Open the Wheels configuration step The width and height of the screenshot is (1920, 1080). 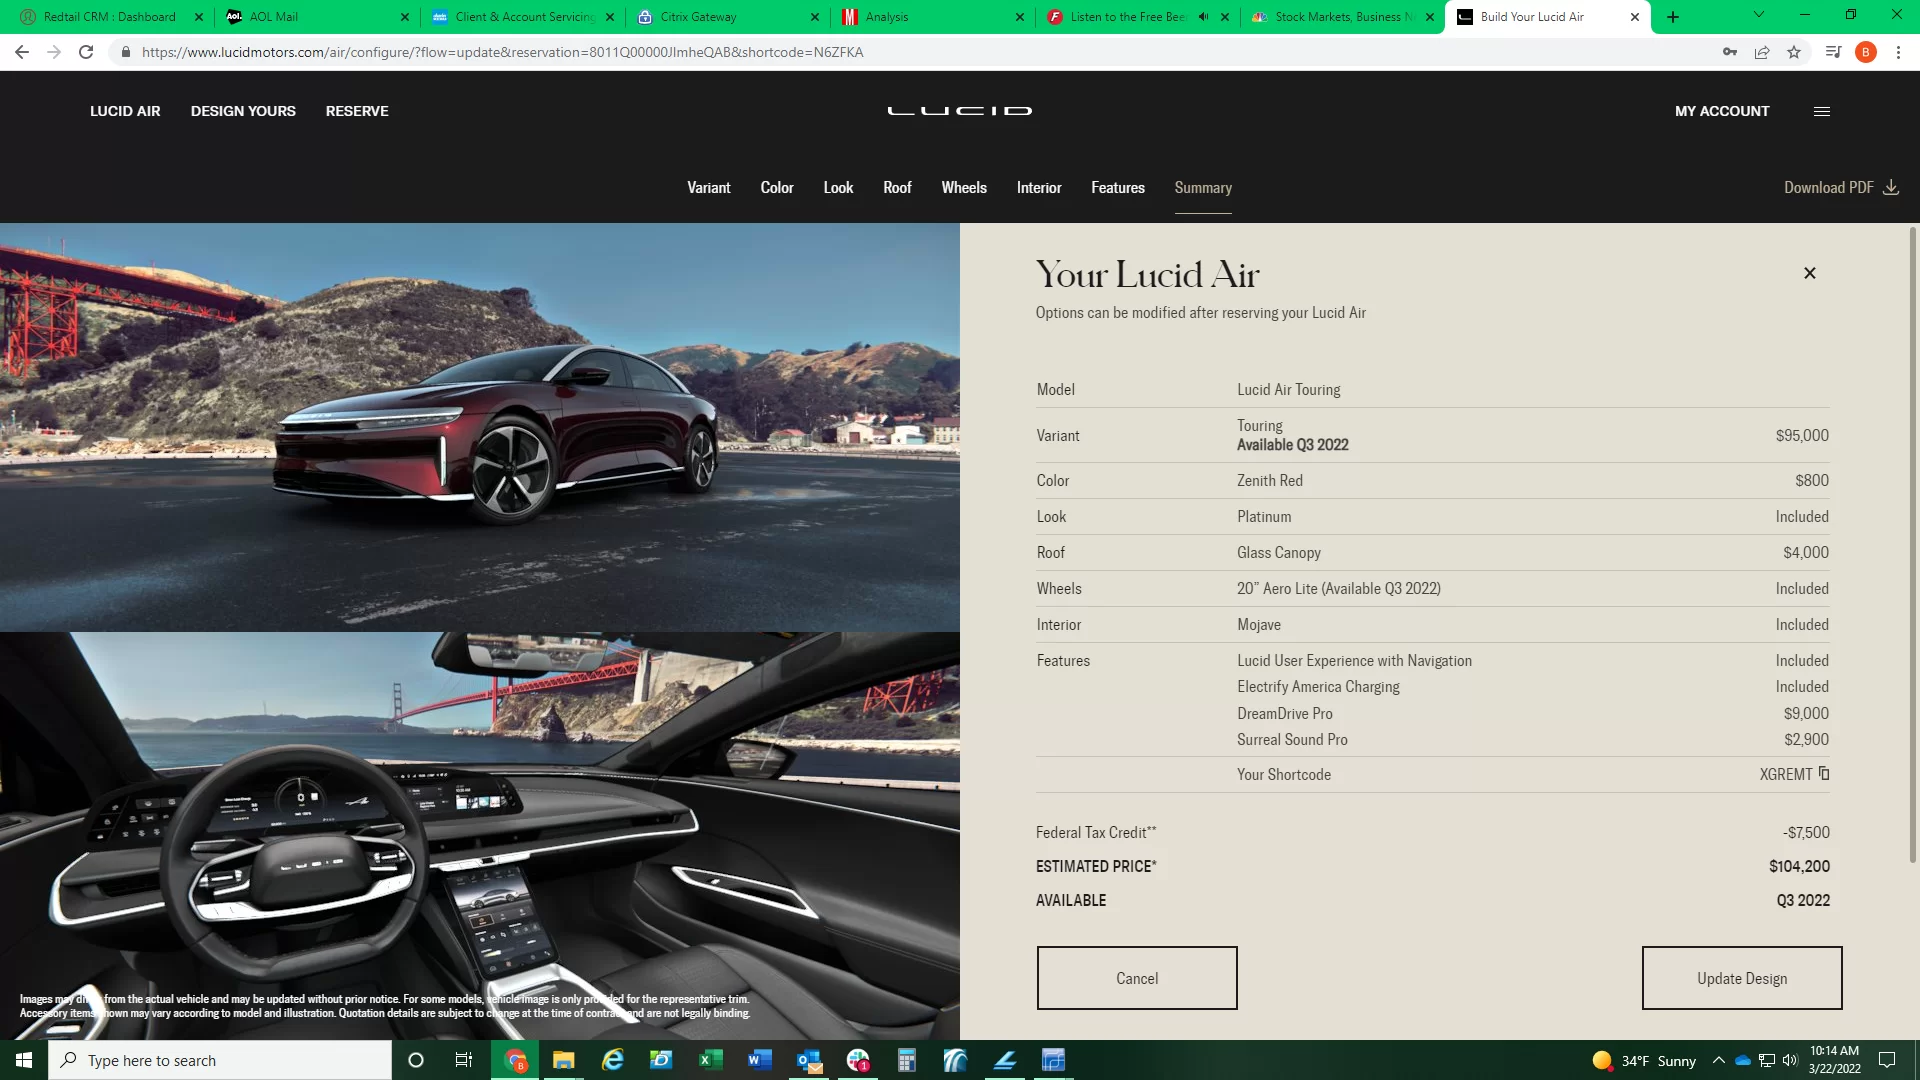pyautogui.click(x=964, y=187)
